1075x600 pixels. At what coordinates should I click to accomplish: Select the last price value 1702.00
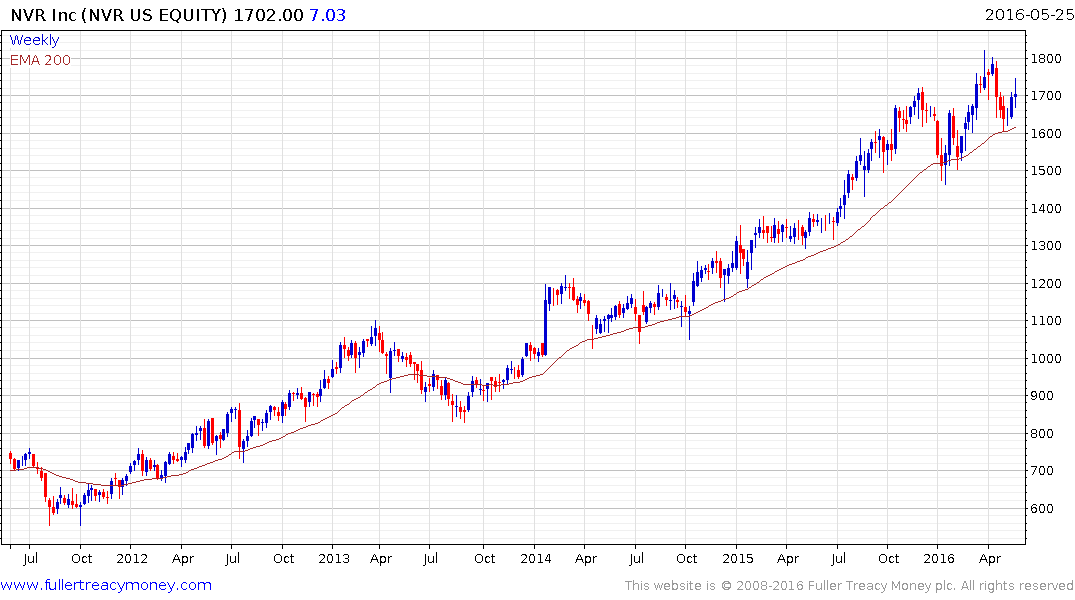269,15
